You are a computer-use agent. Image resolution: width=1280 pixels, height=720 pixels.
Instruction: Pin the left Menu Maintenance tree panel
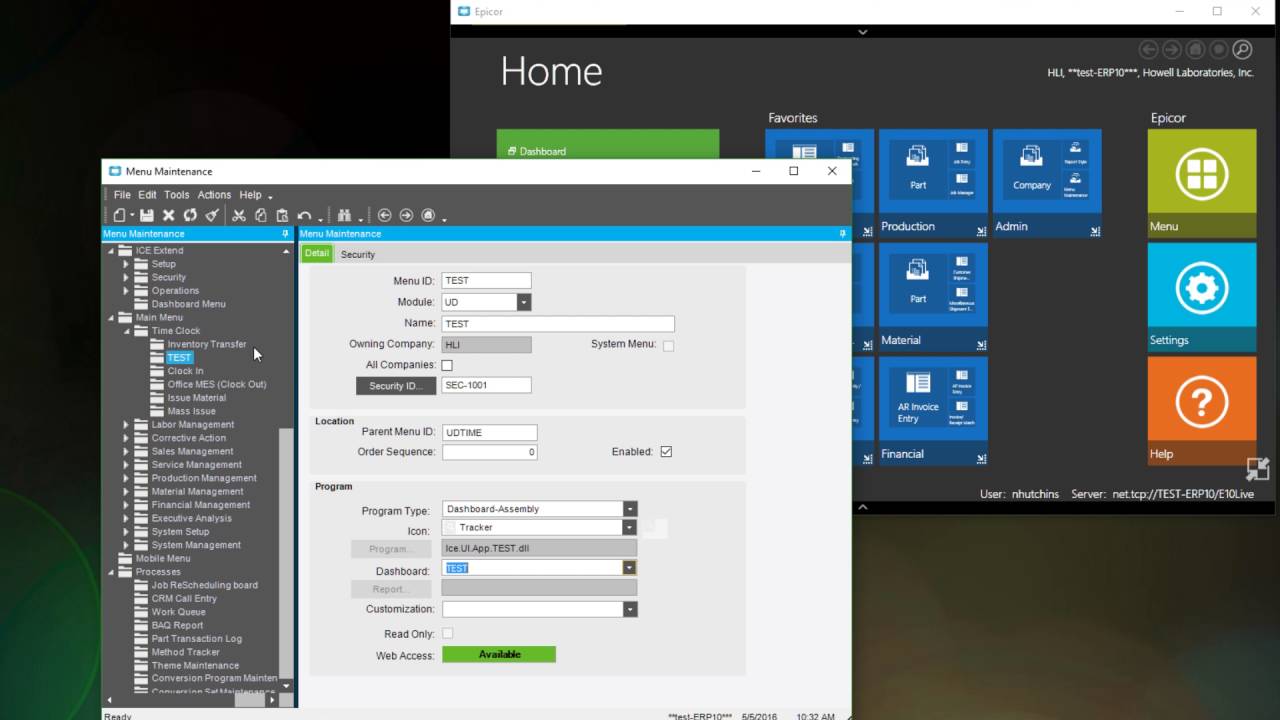[x=286, y=234]
